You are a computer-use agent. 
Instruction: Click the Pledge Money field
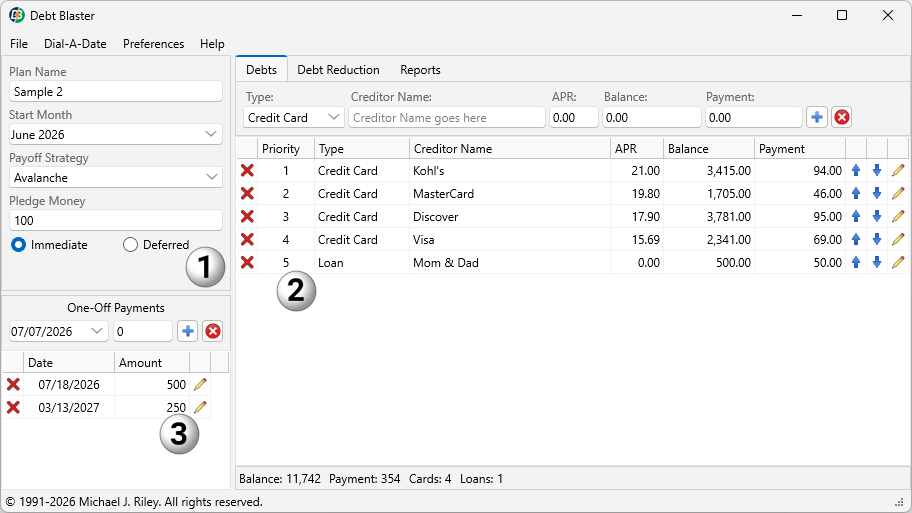point(116,220)
